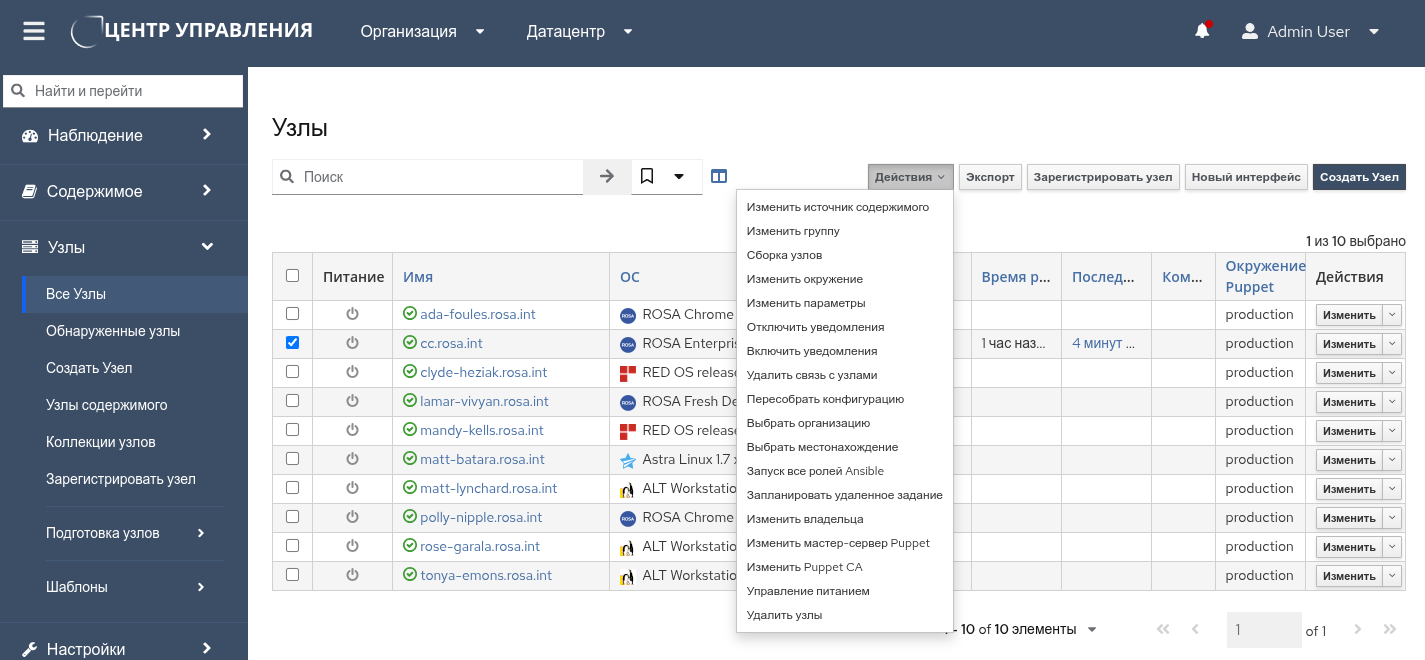The width and height of the screenshot is (1425, 660).
Task: Select 'Удалить узлы' from actions menu
Action: tap(784, 615)
